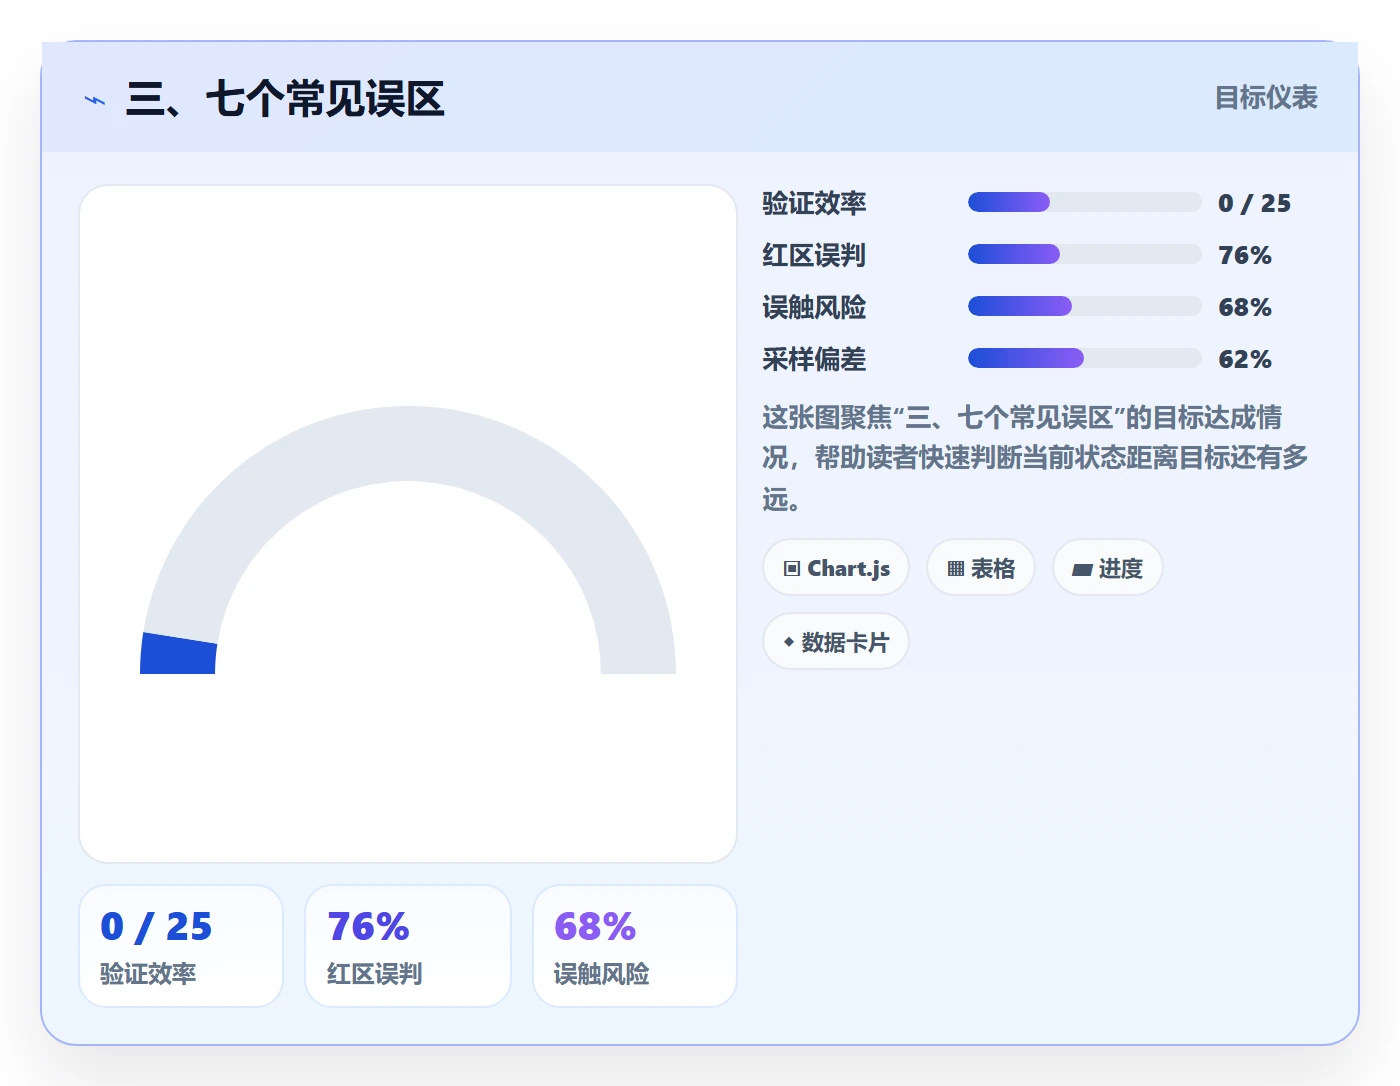Click the lightning icon beside the section title

pyautogui.click(x=95, y=100)
